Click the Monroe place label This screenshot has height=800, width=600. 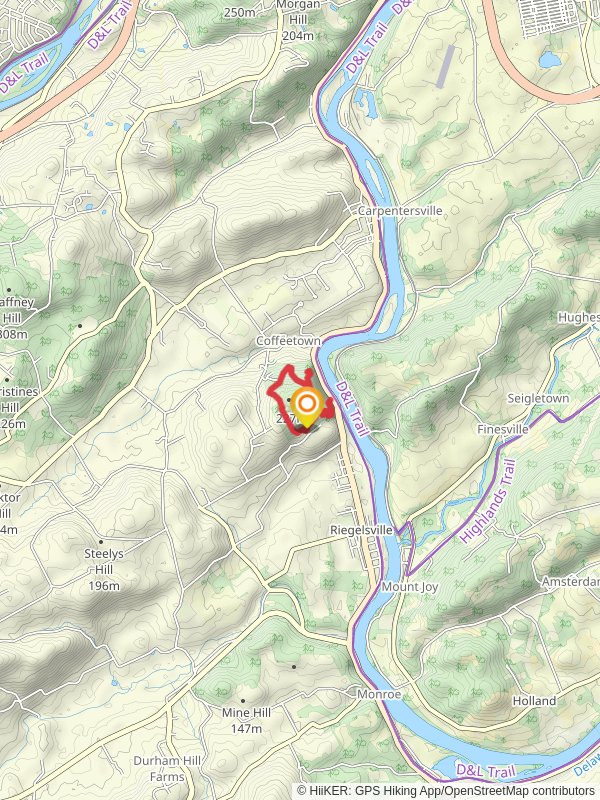379,694
